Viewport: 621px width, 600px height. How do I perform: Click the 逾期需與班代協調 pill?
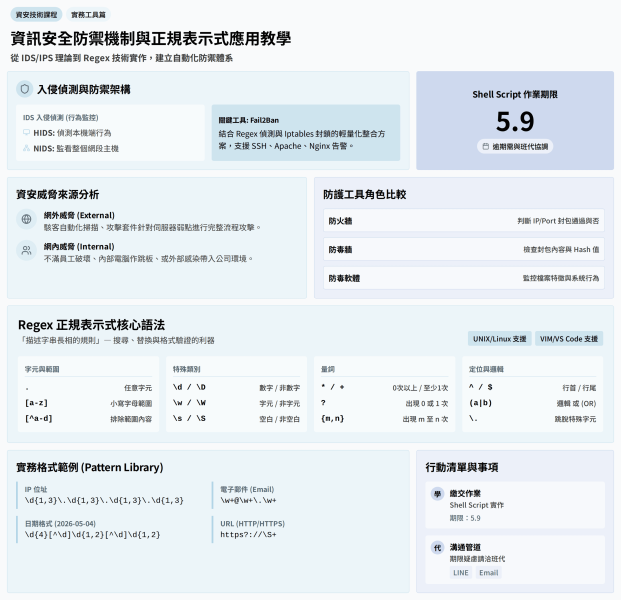click(515, 147)
